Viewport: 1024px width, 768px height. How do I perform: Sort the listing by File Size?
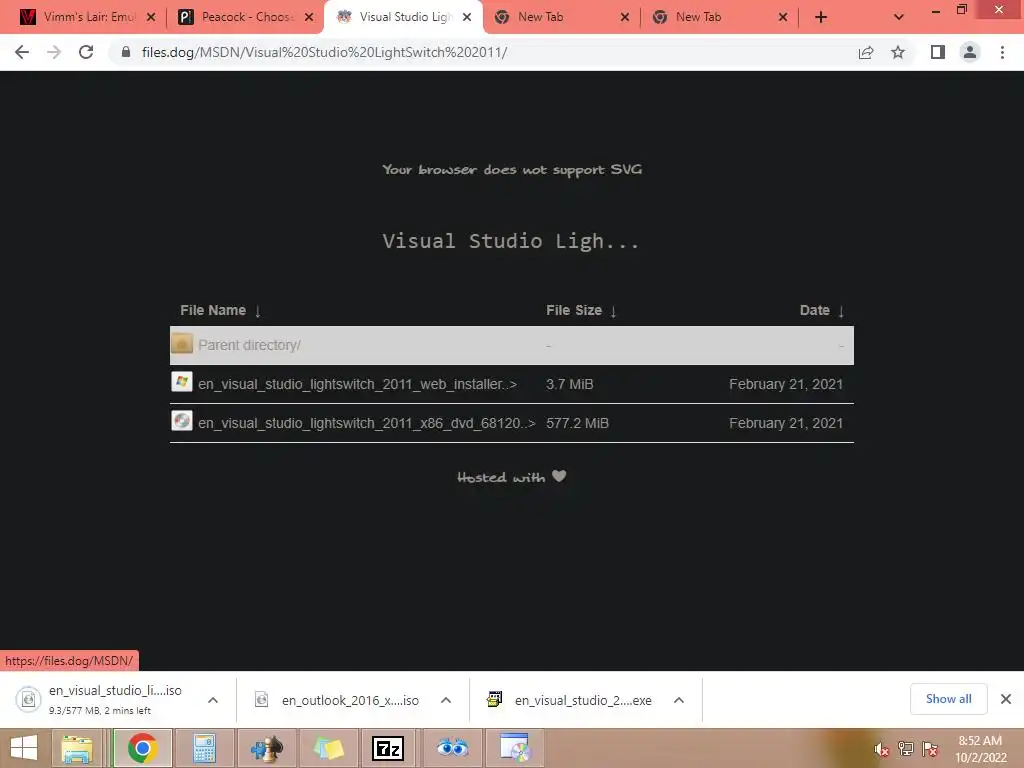coord(581,310)
